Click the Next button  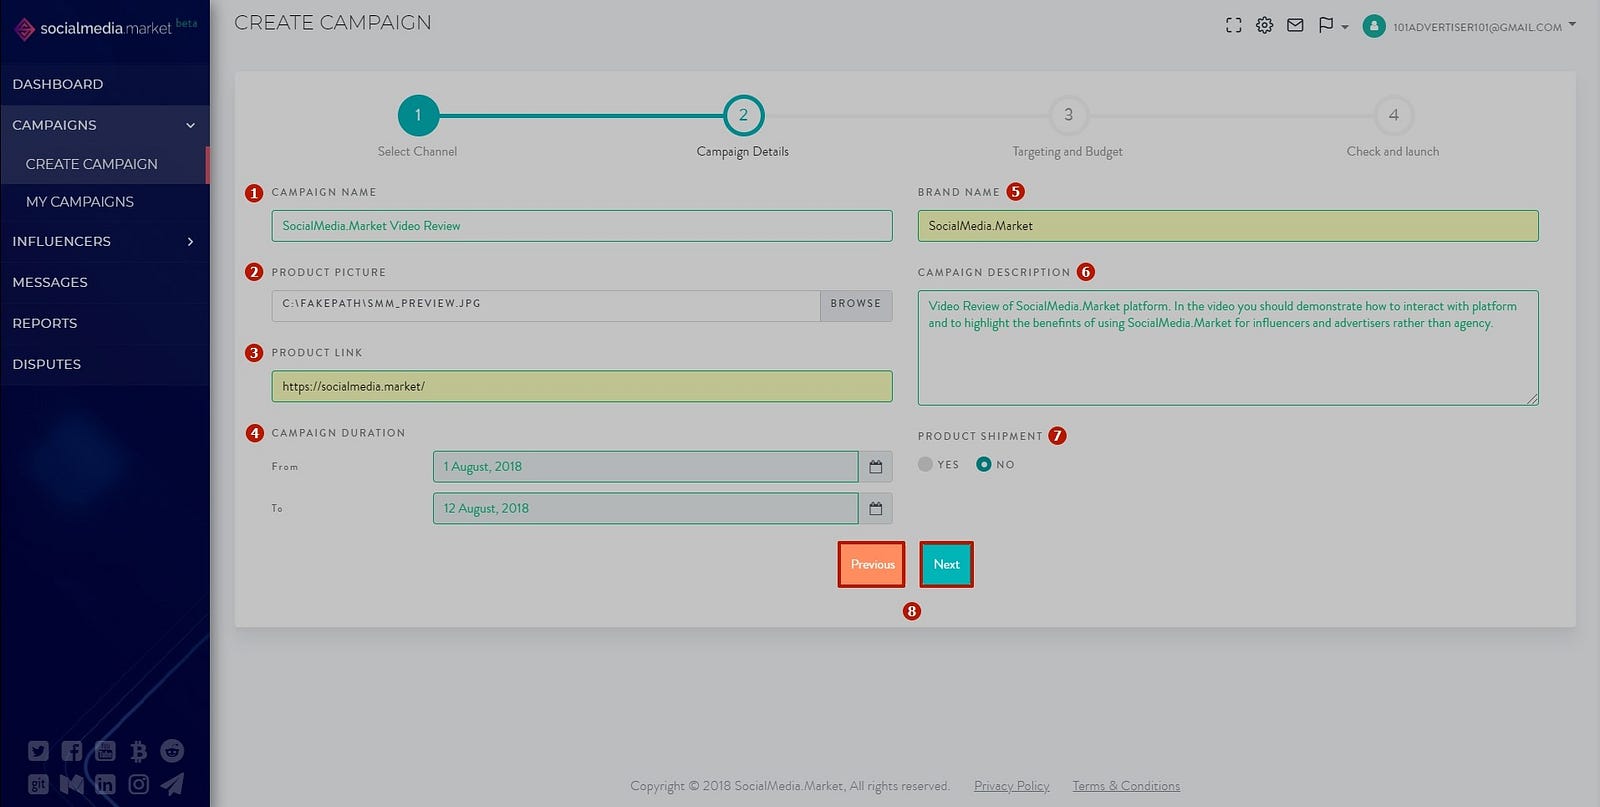point(946,565)
